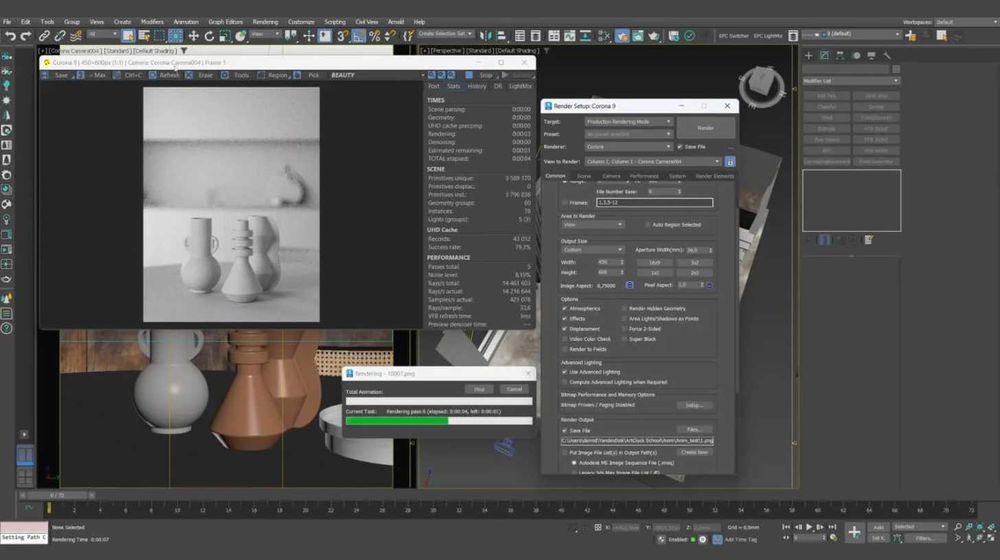
Task: Click the Undo arrow in main toolbar
Action: (x=10, y=36)
